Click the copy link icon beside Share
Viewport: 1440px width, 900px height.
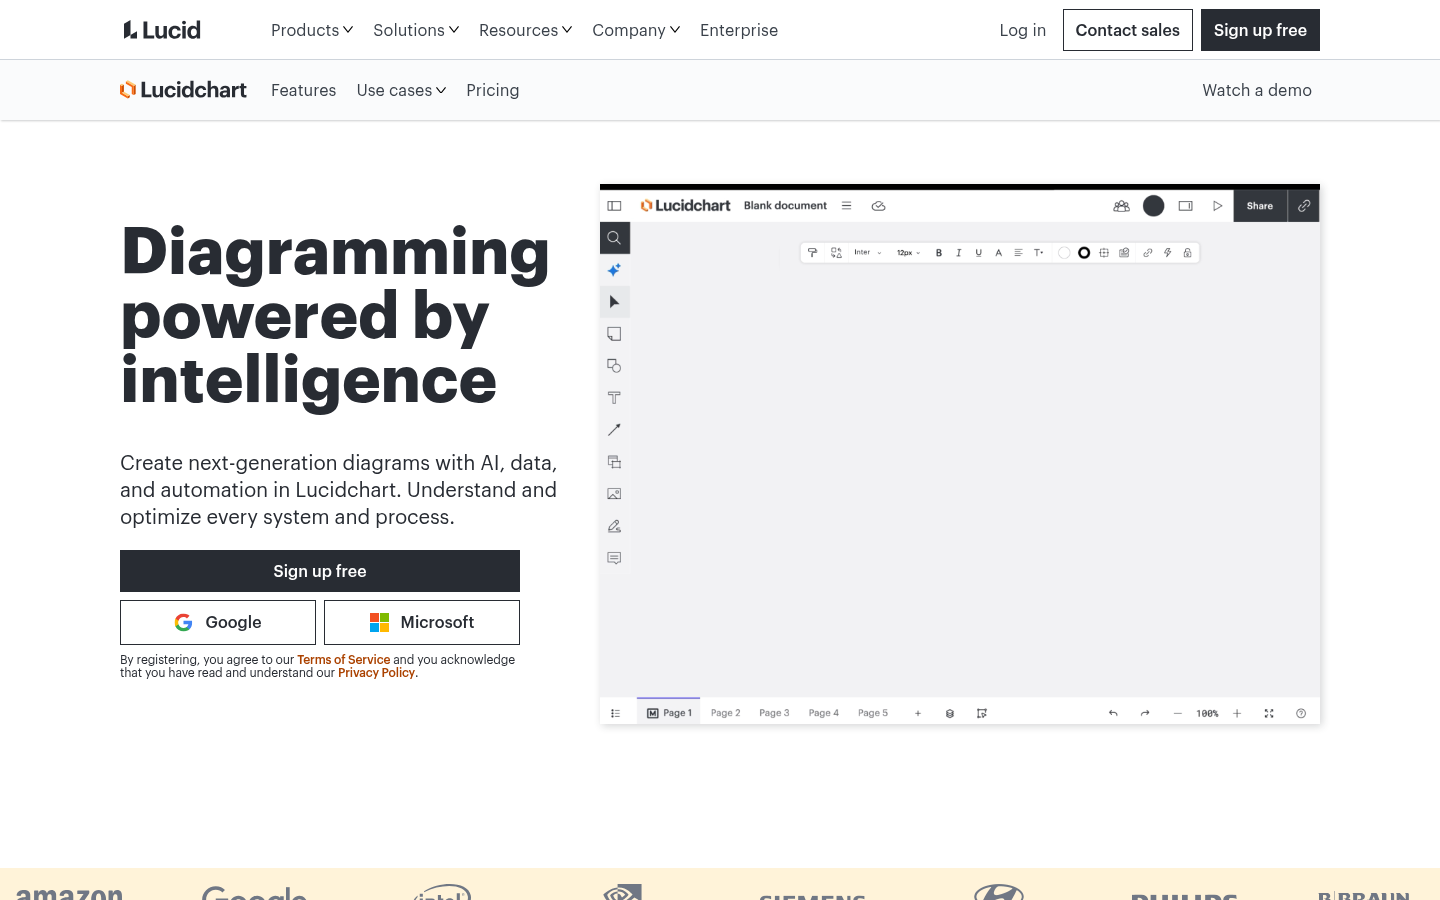pos(1304,206)
